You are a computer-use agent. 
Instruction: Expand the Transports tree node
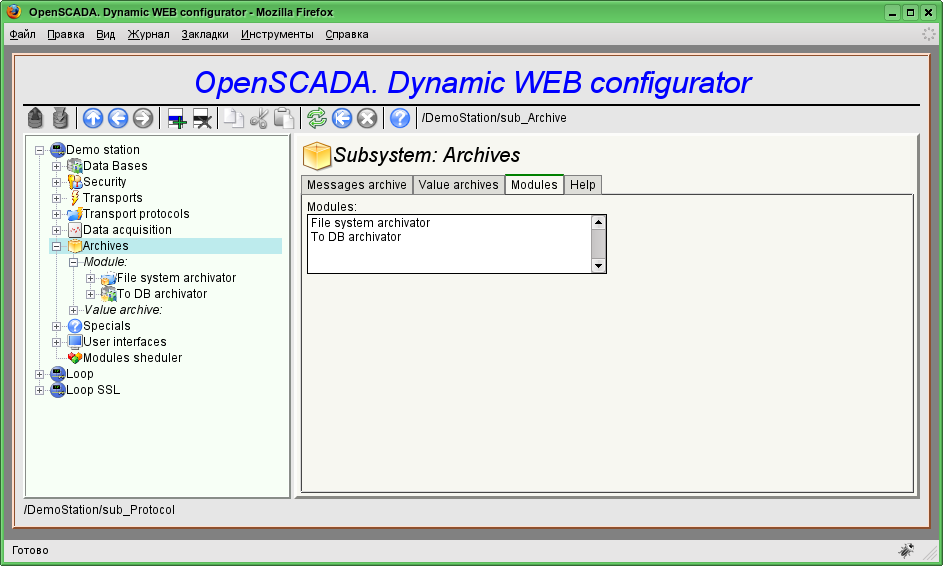tap(57, 198)
